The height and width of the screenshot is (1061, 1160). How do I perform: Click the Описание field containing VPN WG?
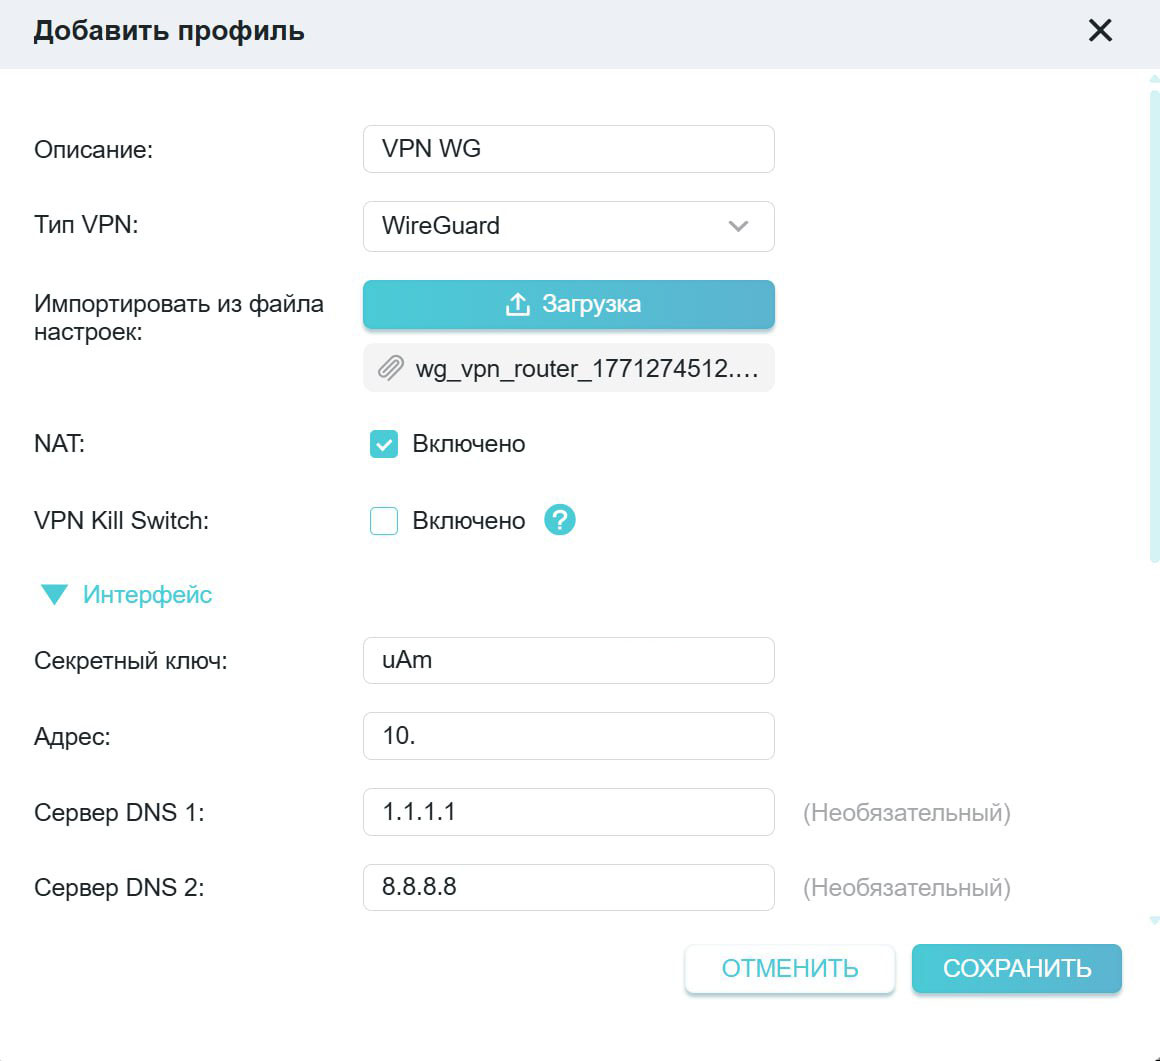click(568, 149)
